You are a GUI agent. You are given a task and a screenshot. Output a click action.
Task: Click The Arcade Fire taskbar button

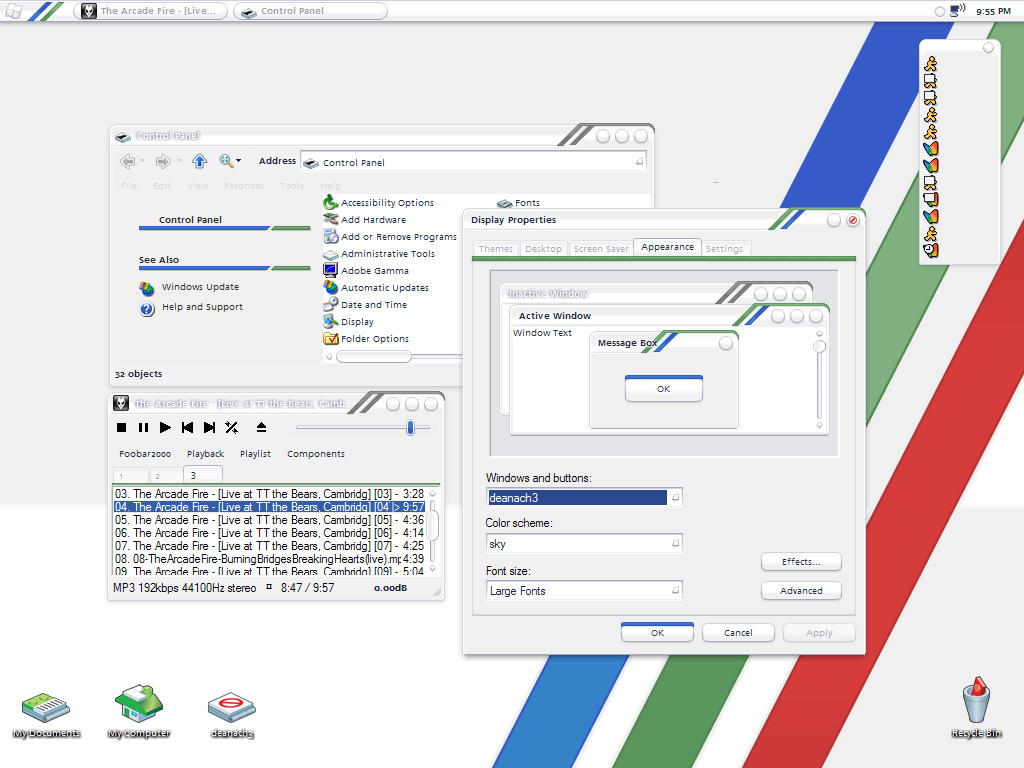[150, 11]
